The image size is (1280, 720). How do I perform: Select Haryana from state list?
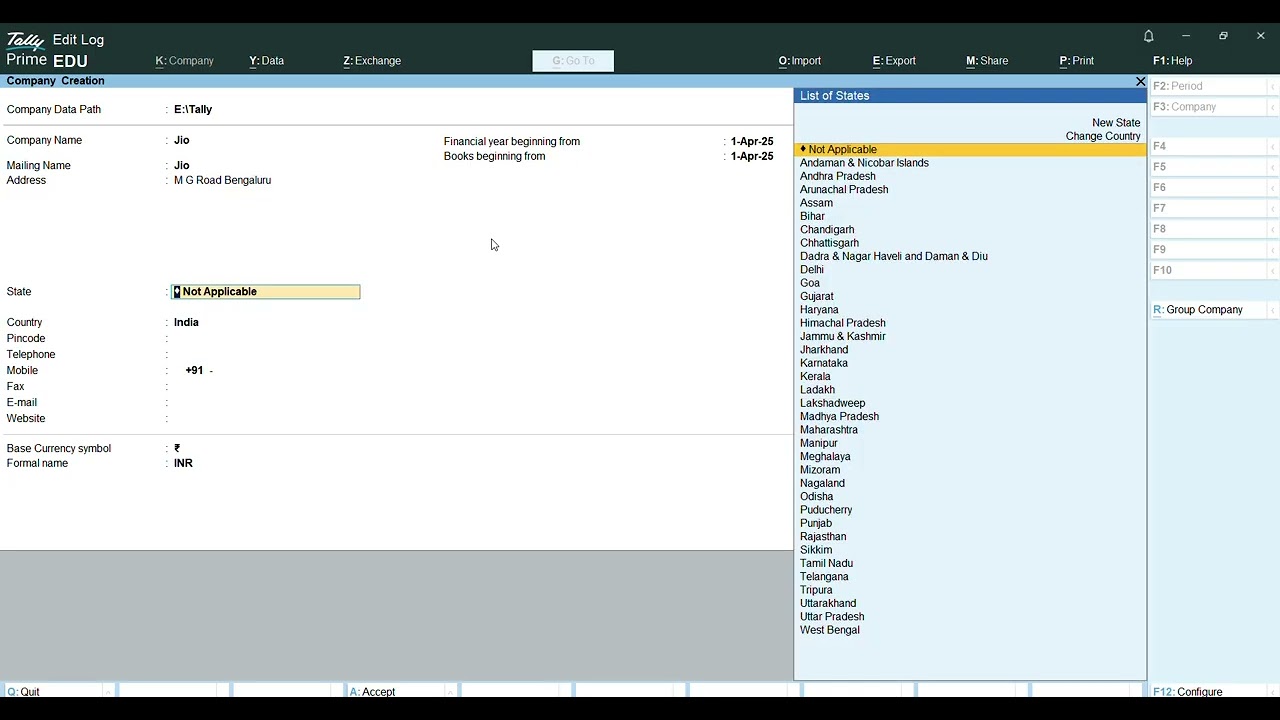pos(819,310)
